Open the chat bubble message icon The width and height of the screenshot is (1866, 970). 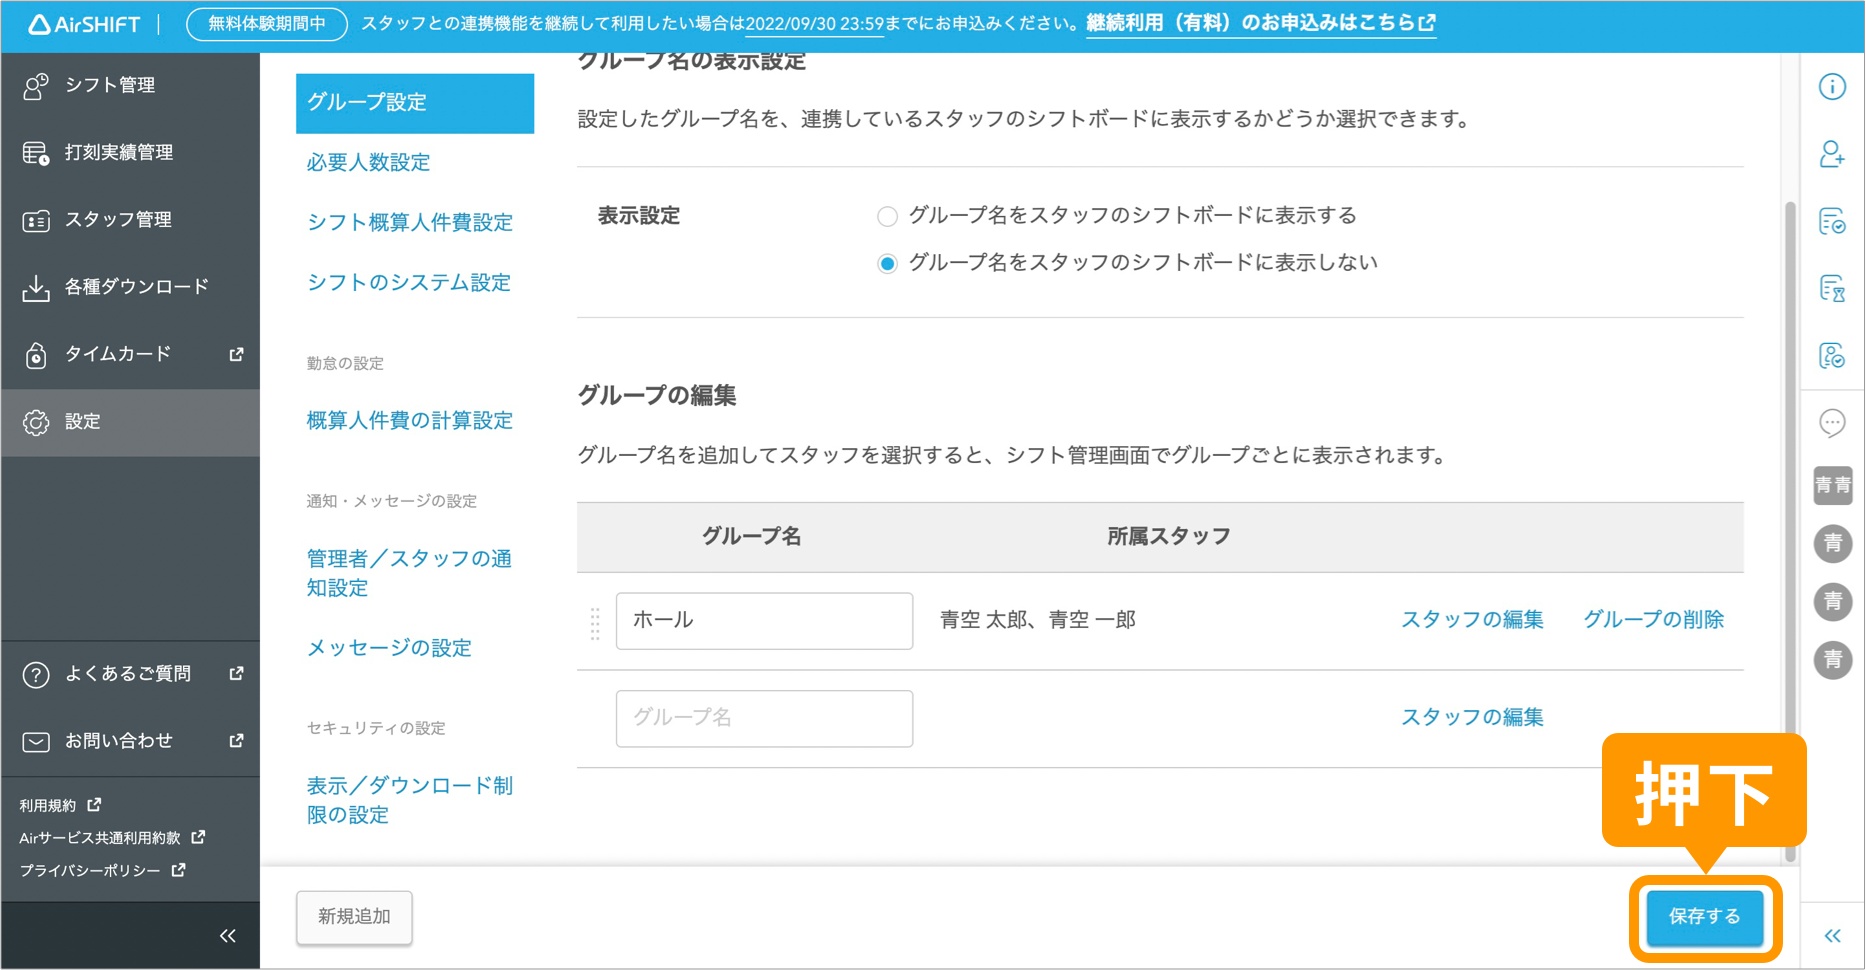pos(1833,423)
